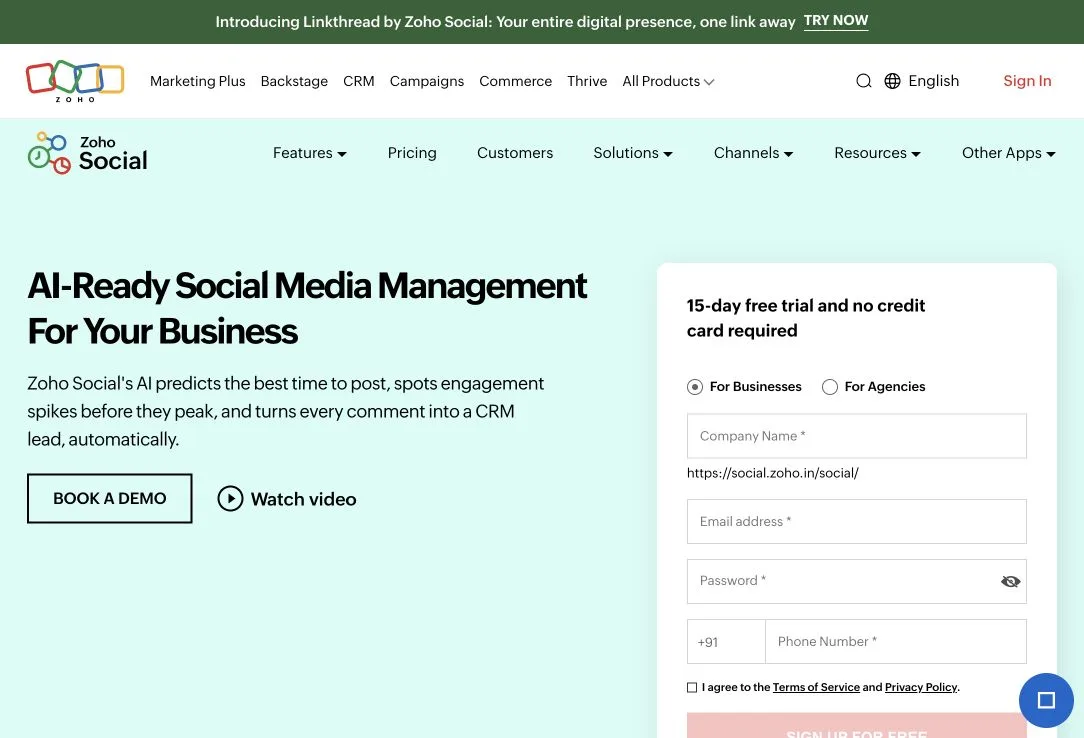Image resolution: width=1084 pixels, height=738 pixels.
Task: Toggle password visibility eye icon
Action: pos(1010,581)
